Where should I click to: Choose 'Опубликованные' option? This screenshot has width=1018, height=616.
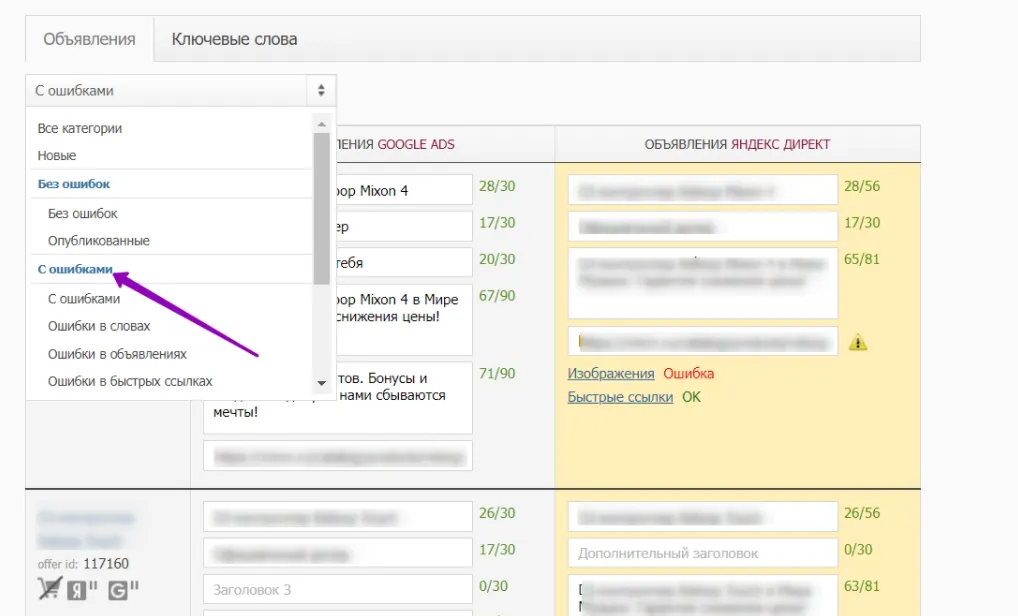[x=99, y=241]
